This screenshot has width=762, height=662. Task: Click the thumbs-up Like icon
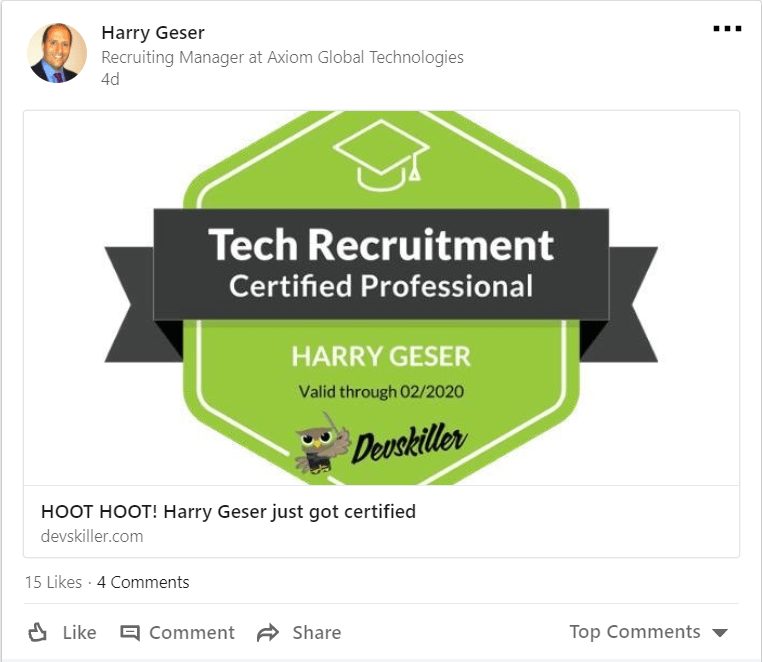click(38, 632)
